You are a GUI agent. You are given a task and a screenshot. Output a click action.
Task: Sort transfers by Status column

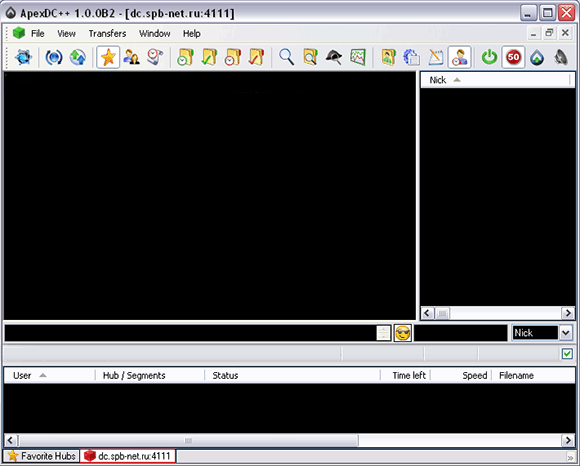[x=292, y=376]
